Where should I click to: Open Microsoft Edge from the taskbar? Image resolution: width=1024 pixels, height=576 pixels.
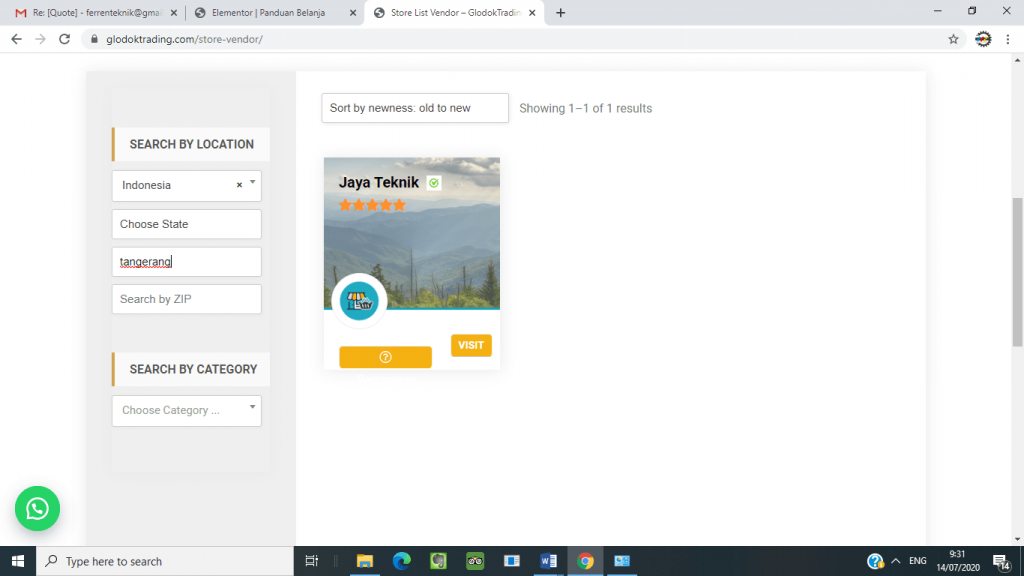coord(401,561)
